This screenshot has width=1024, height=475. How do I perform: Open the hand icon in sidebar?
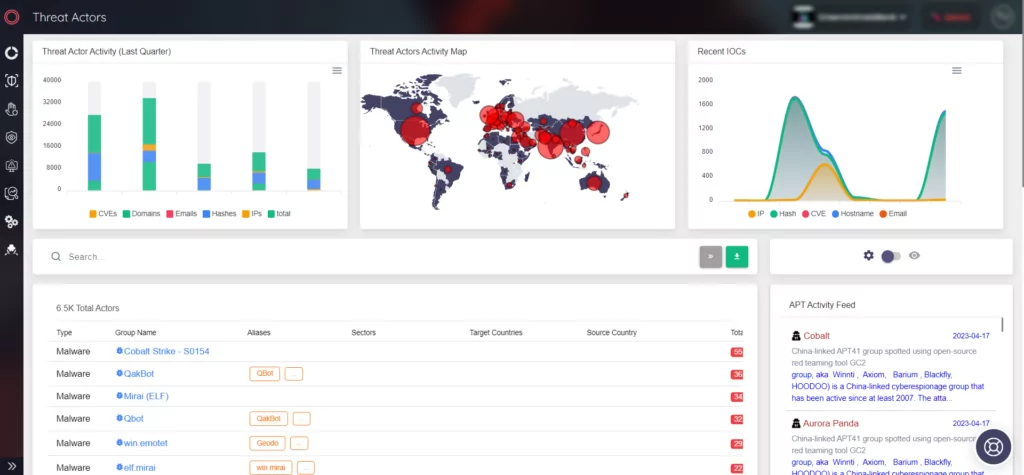click(11, 109)
